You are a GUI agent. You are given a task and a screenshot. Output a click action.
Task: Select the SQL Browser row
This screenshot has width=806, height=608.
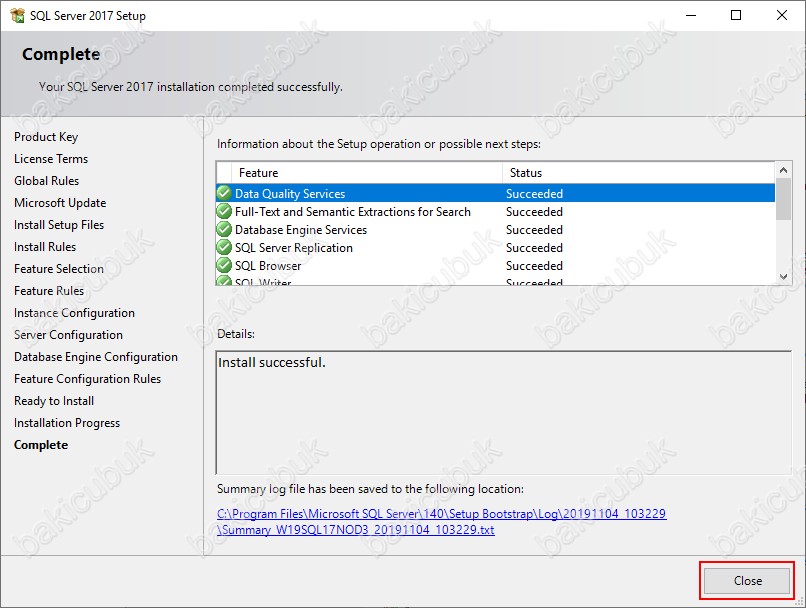[496, 265]
